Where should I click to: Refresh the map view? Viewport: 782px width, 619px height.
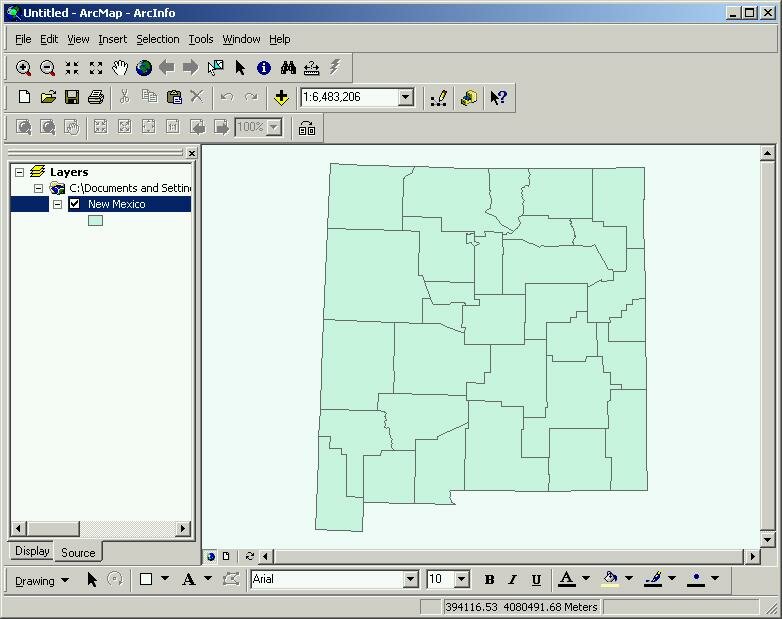pyautogui.click(x=250, y=556)
